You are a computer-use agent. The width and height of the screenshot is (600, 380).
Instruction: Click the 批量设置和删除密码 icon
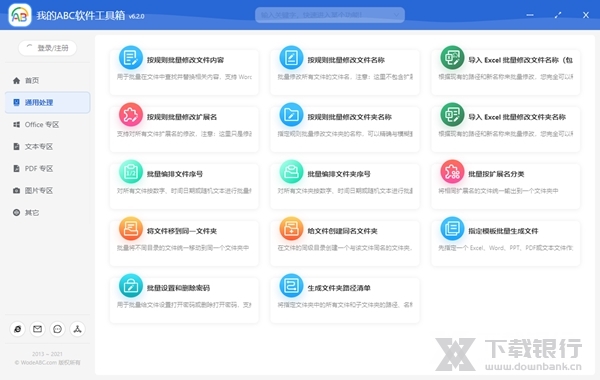point(131,286)
